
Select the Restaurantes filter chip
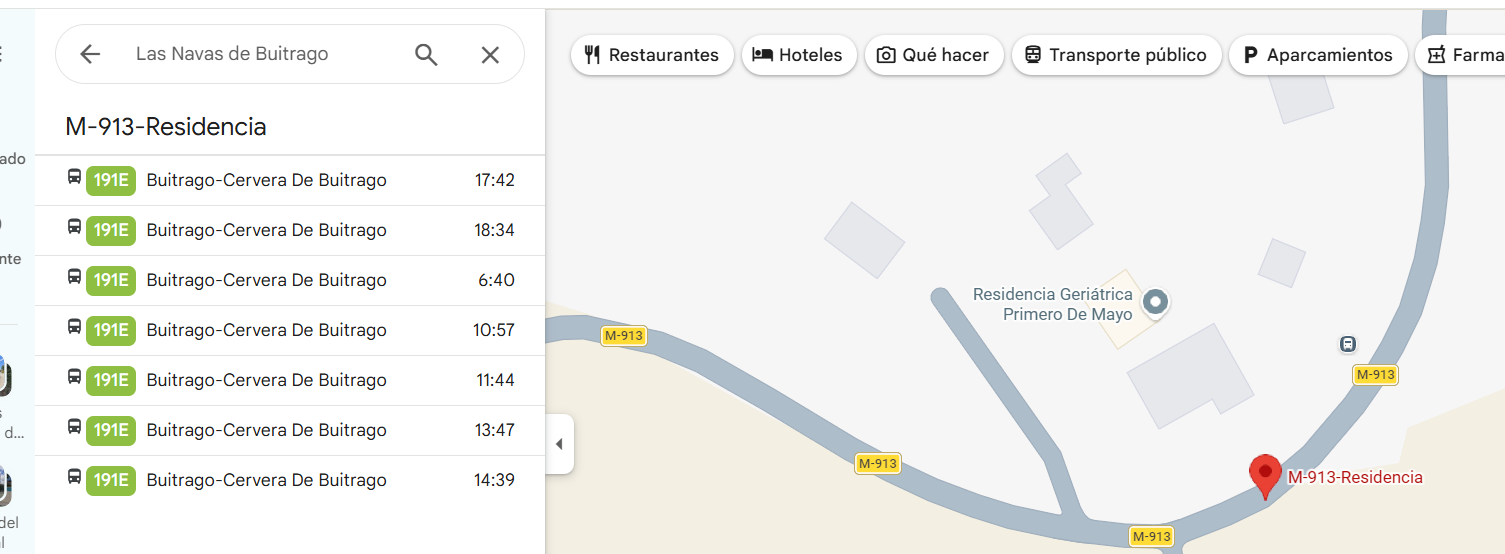tap(652, 55)
